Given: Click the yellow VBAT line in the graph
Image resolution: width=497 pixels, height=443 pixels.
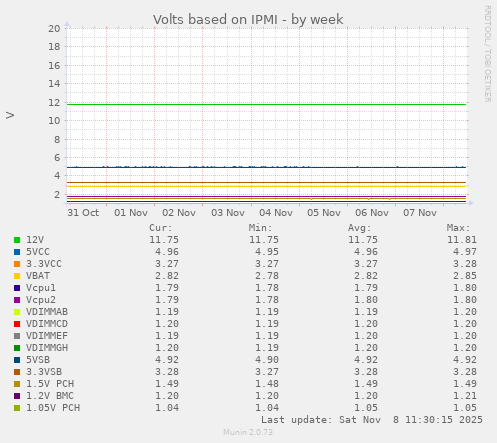Looking at the screenshot, I should click(267, 186).
